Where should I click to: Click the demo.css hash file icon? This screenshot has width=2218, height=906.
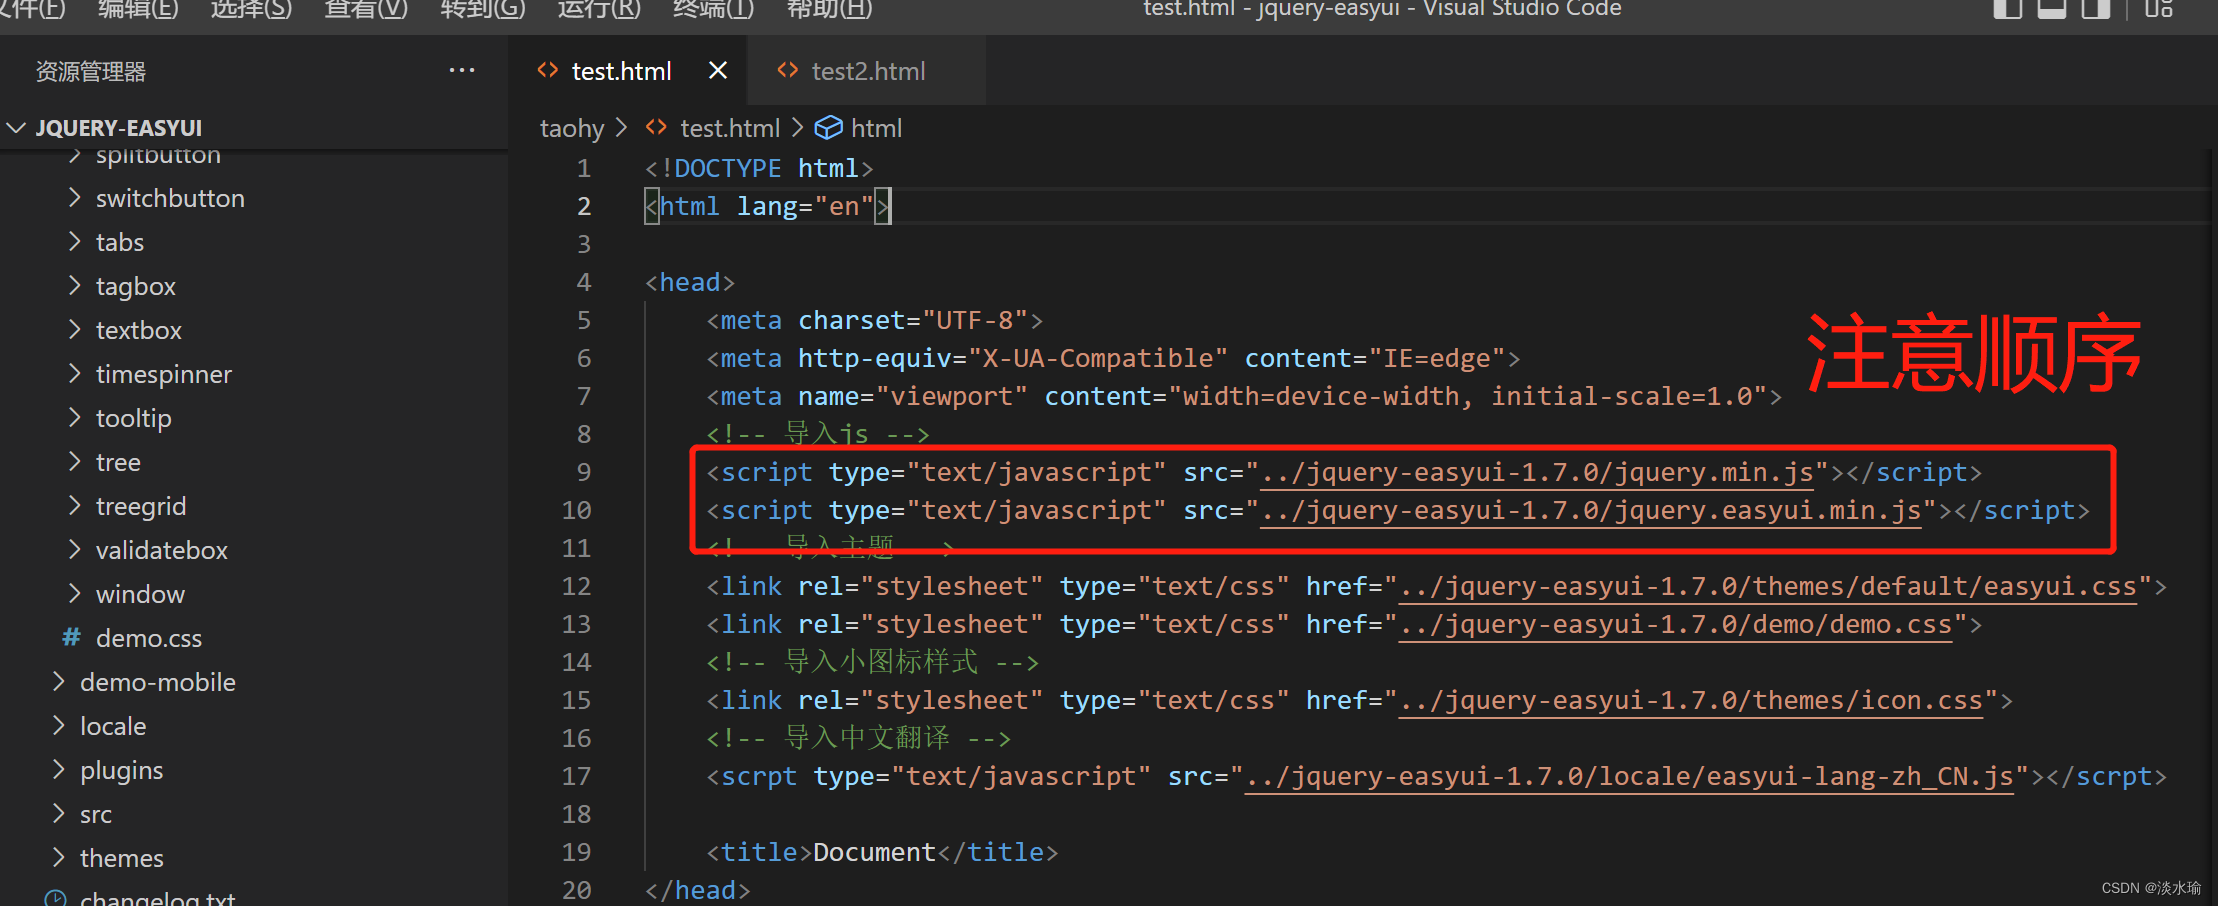coord(71,637)
